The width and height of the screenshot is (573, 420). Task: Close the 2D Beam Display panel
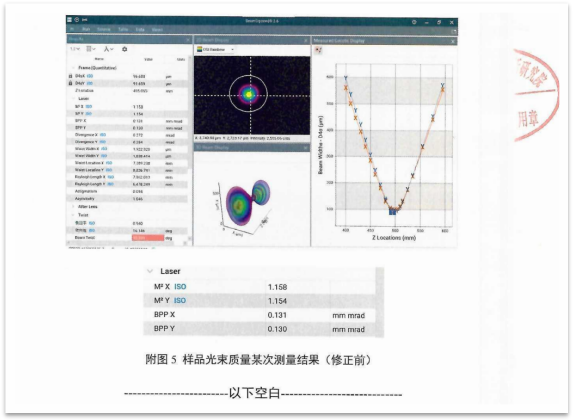tap(306, 40)
